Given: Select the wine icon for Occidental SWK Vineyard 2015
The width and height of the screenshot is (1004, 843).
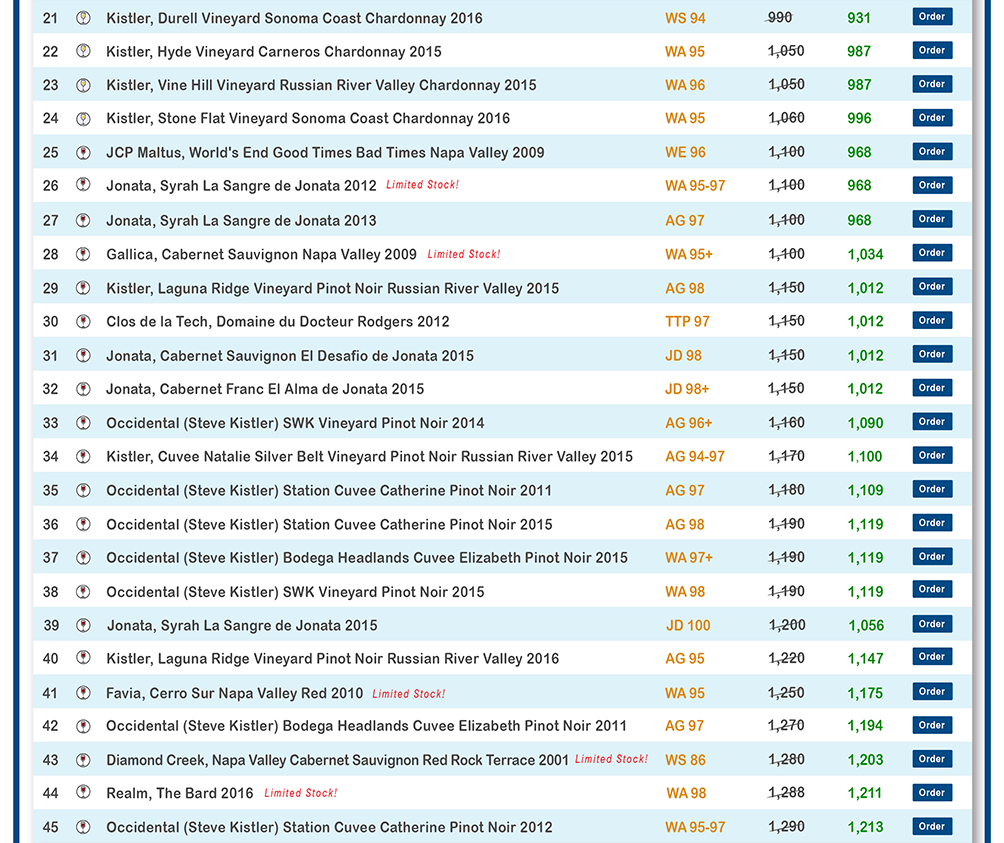Looking at the screenshot, I should (83, 591).
